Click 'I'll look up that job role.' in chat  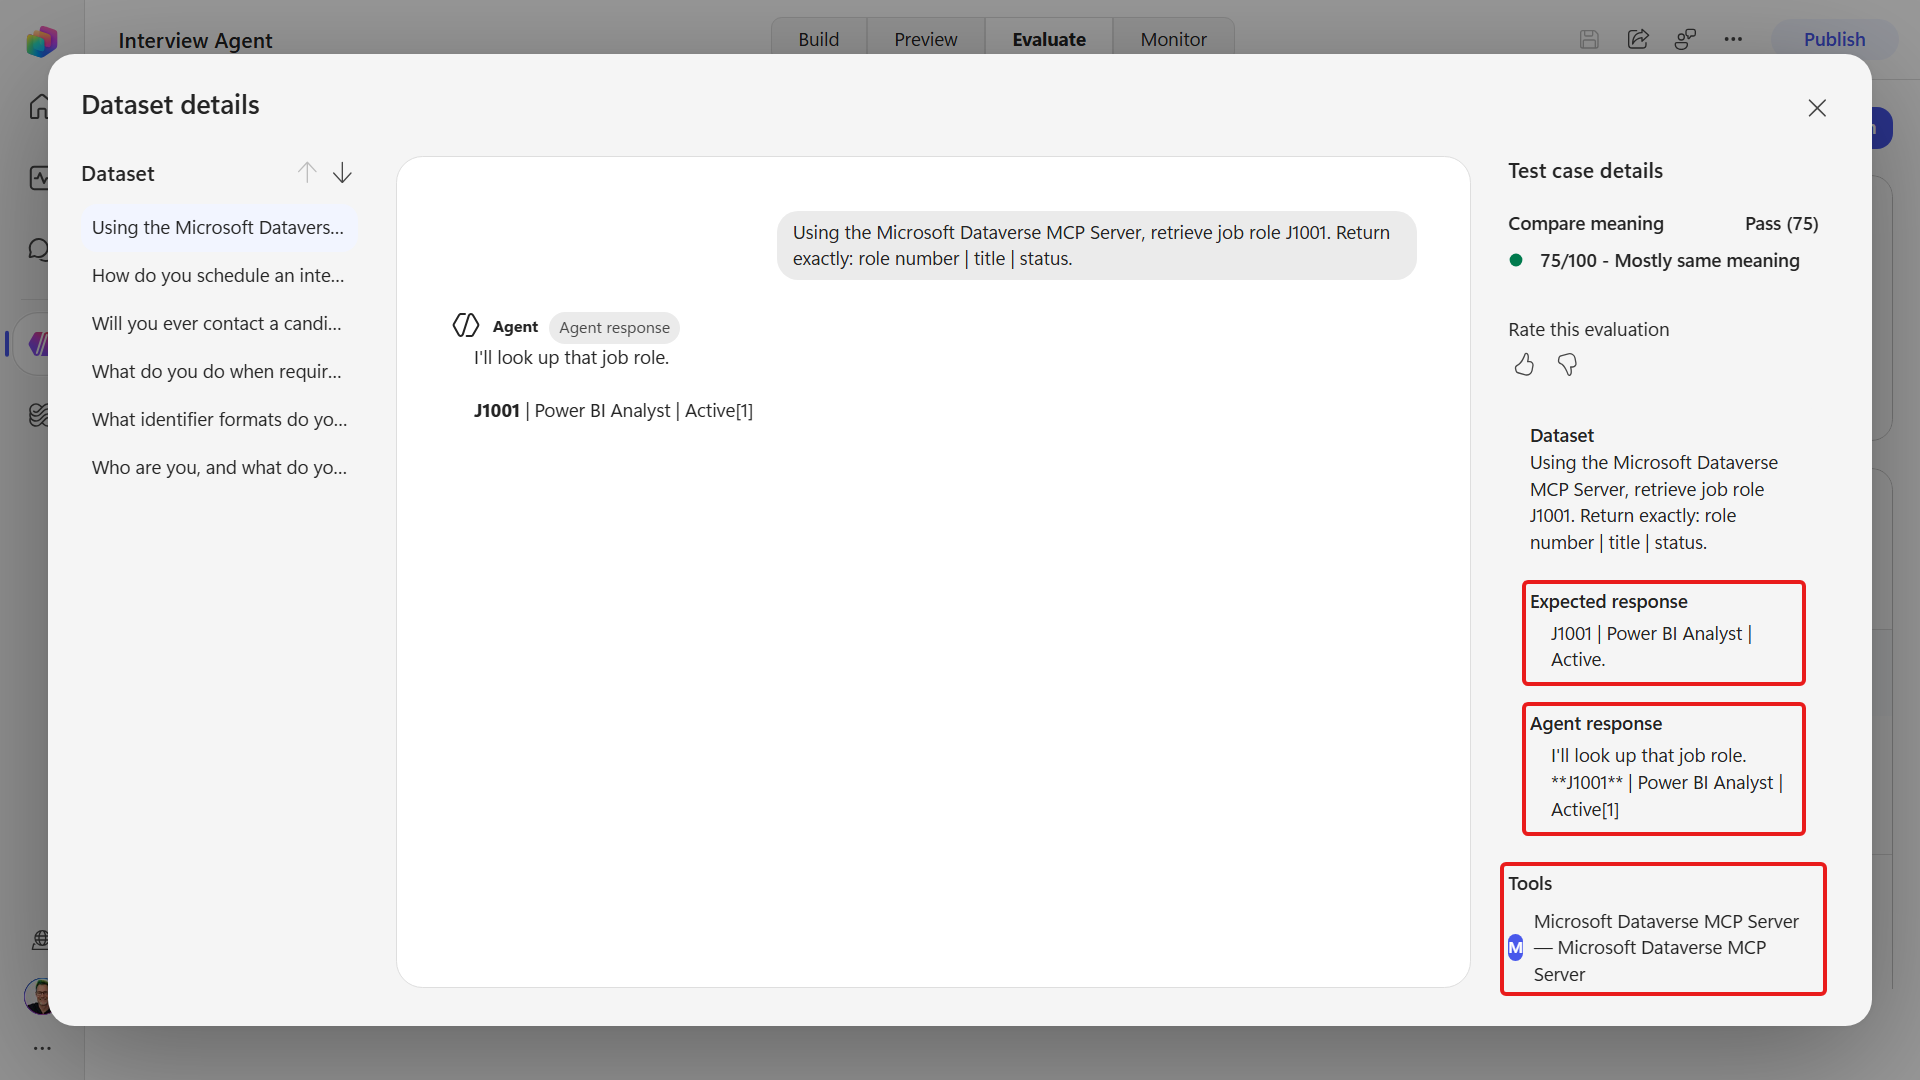(x=571, y=357)
